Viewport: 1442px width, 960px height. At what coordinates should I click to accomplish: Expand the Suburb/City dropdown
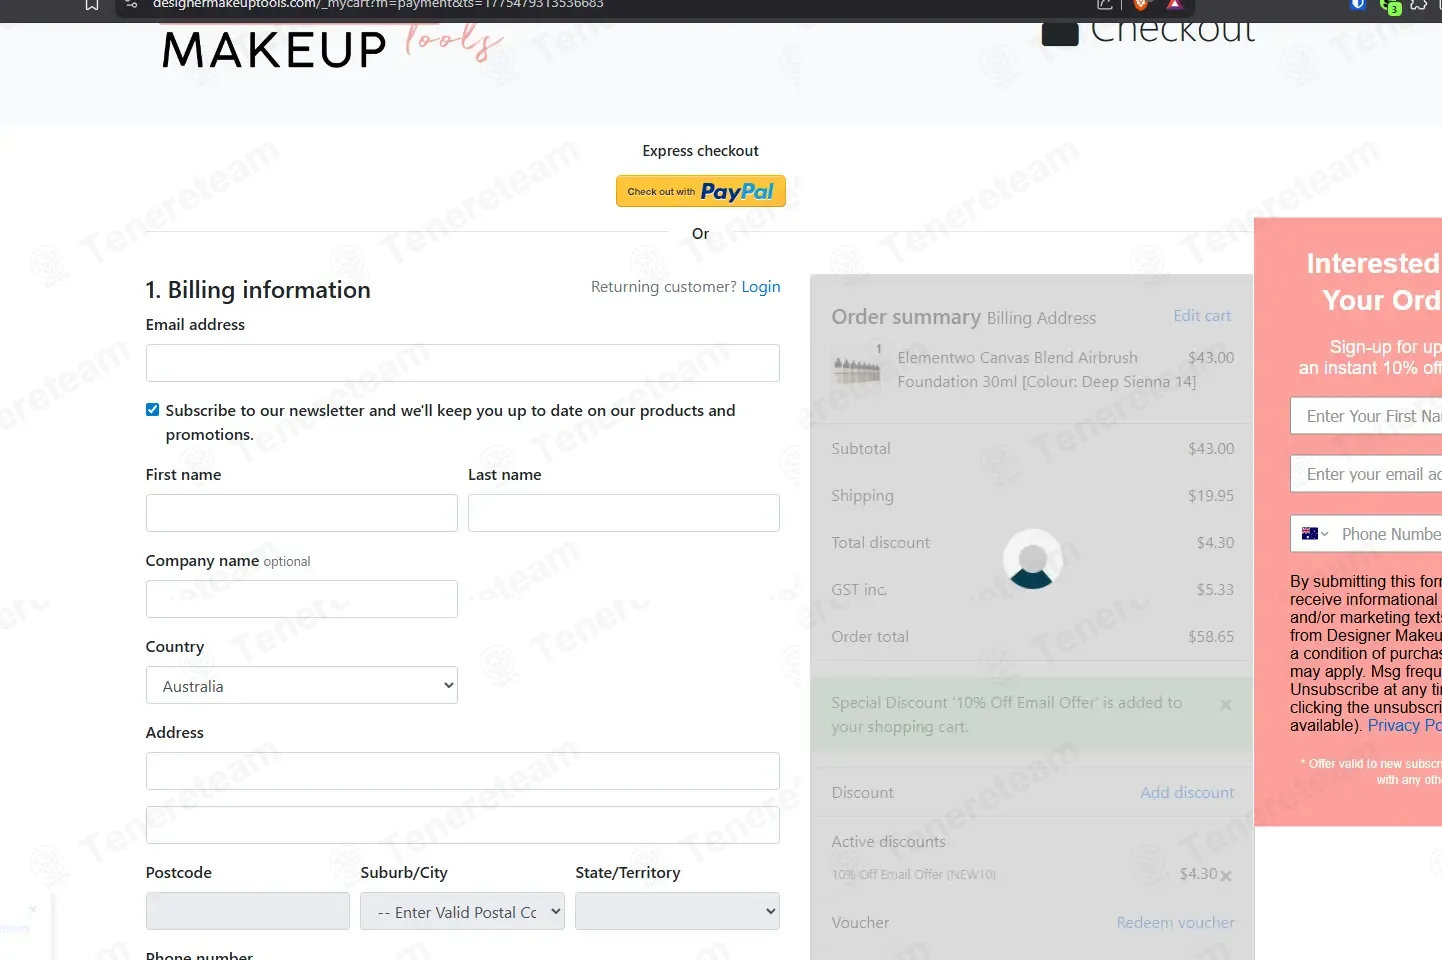[x=462, y=912]
